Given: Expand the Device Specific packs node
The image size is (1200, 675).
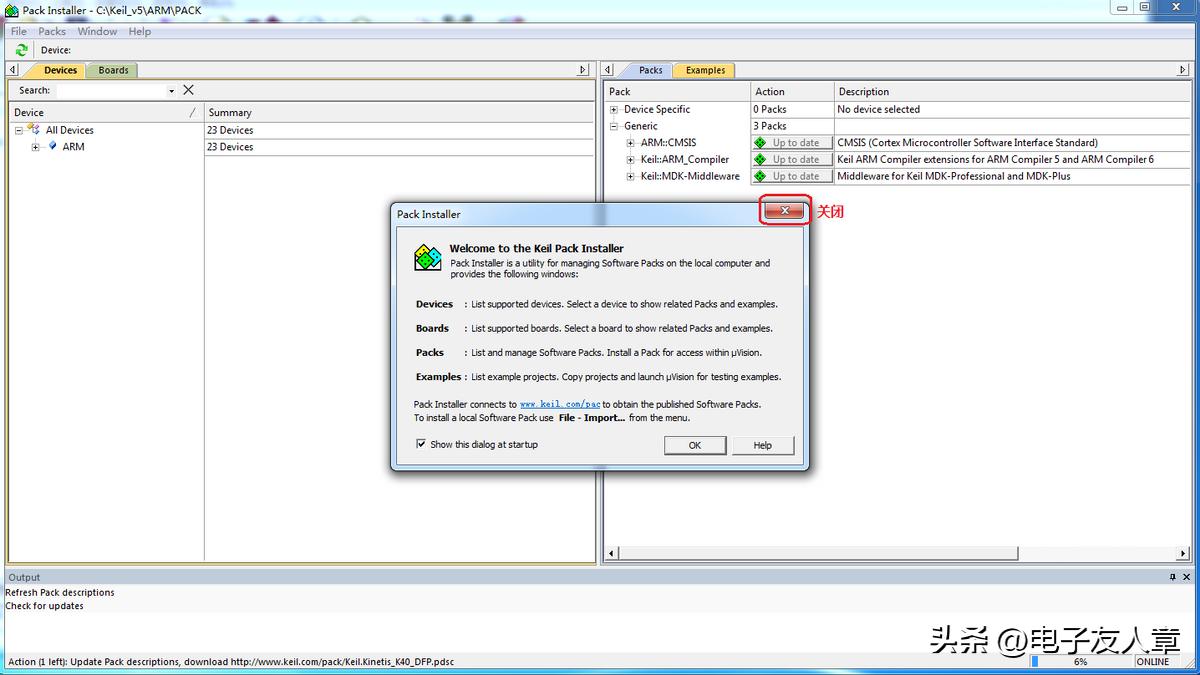Looking at the screenshot, I should [614, 110].
